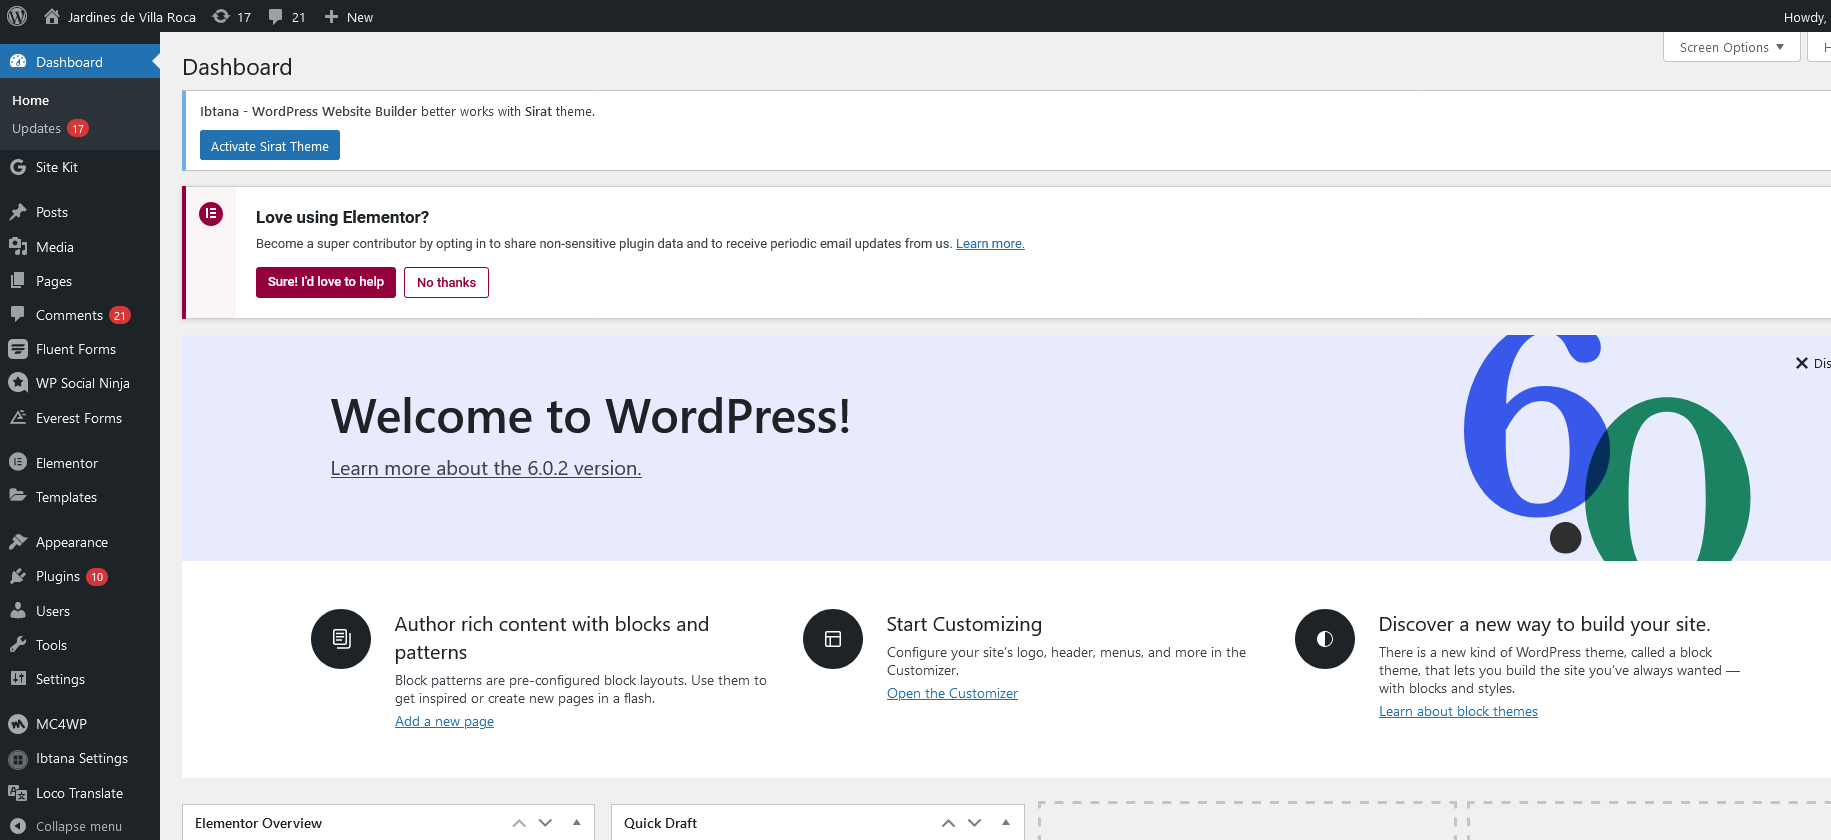Toggle Quick Draft panel collapse triangle
The width and height of the screenshot is (1831, 840).
click(1006, 822)
